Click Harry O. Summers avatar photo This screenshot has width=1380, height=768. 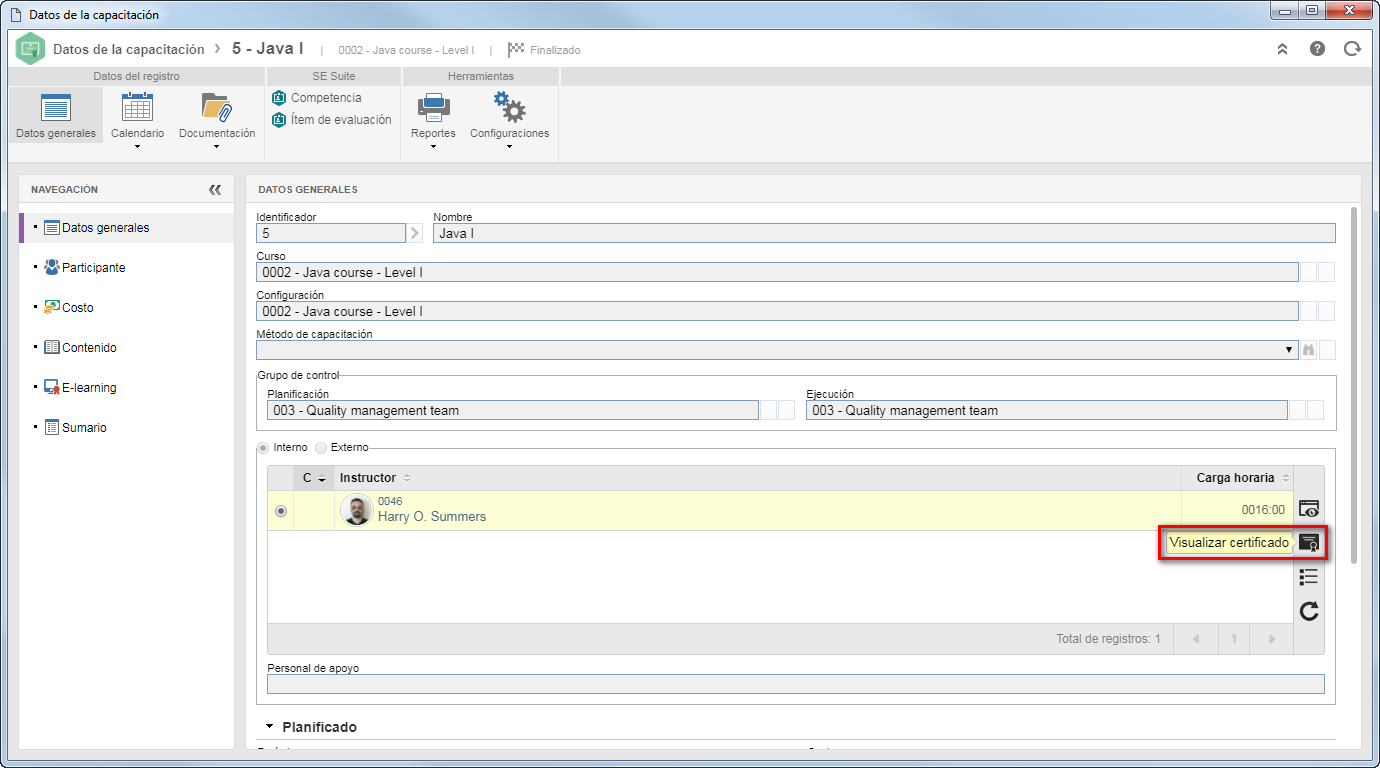click(x=357, y=510)
